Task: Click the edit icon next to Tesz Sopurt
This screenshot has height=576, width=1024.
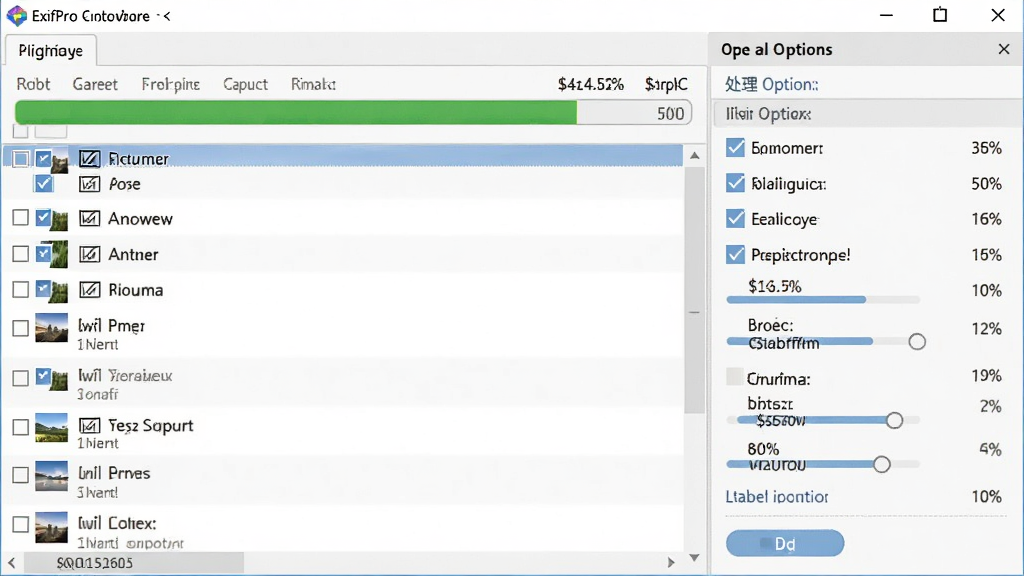Action: 89,426
